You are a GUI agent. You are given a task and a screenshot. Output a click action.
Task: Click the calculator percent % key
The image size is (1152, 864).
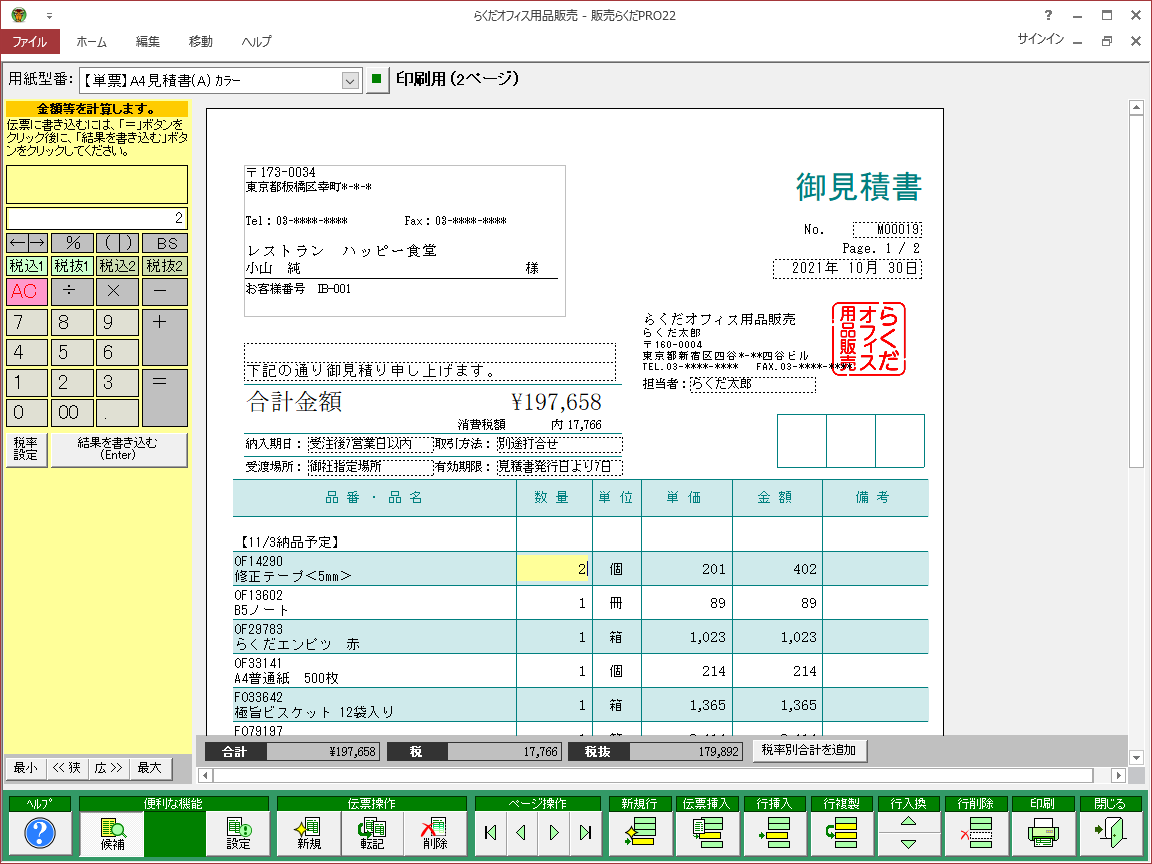pos(73,243)
